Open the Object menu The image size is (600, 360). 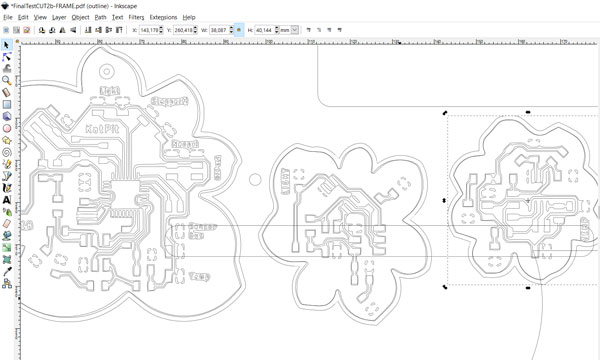point(80,17)
